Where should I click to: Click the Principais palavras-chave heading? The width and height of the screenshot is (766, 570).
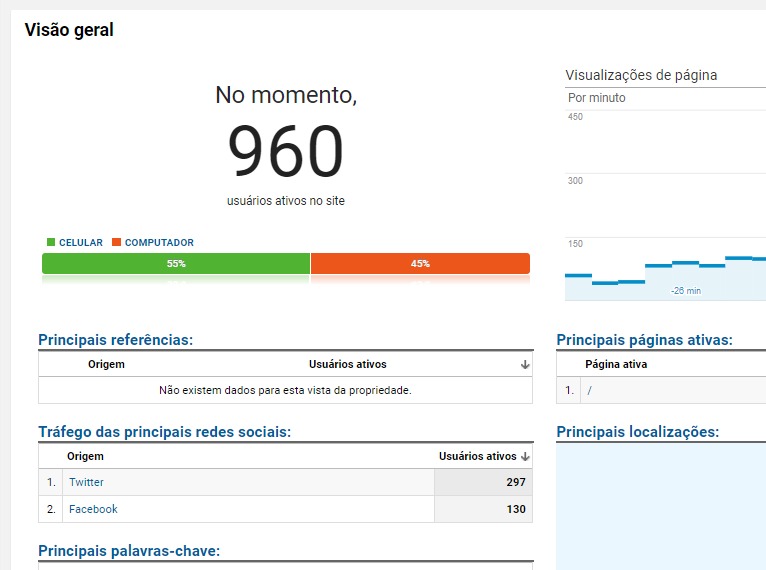point(129,550)
